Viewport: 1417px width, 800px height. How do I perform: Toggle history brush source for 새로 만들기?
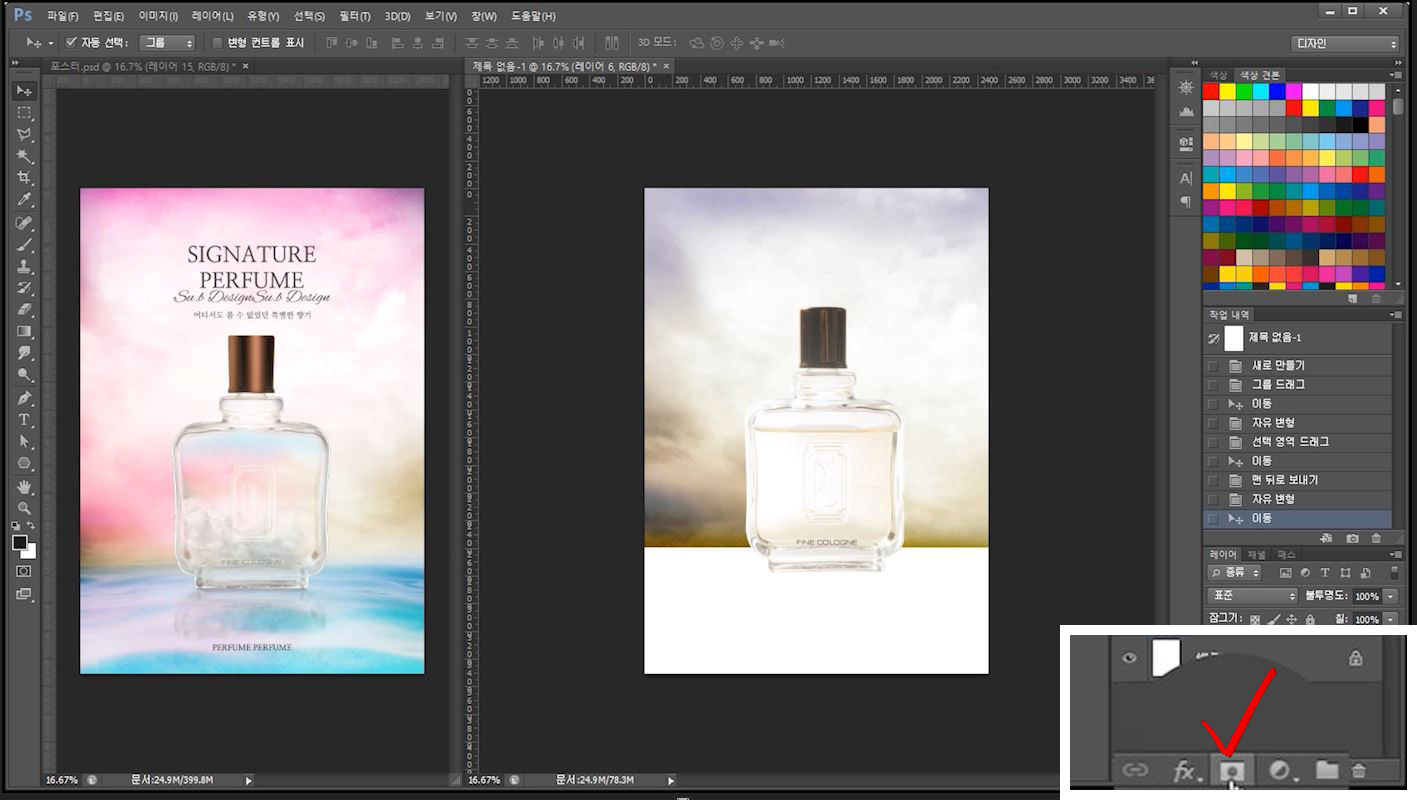point(1213,366)
